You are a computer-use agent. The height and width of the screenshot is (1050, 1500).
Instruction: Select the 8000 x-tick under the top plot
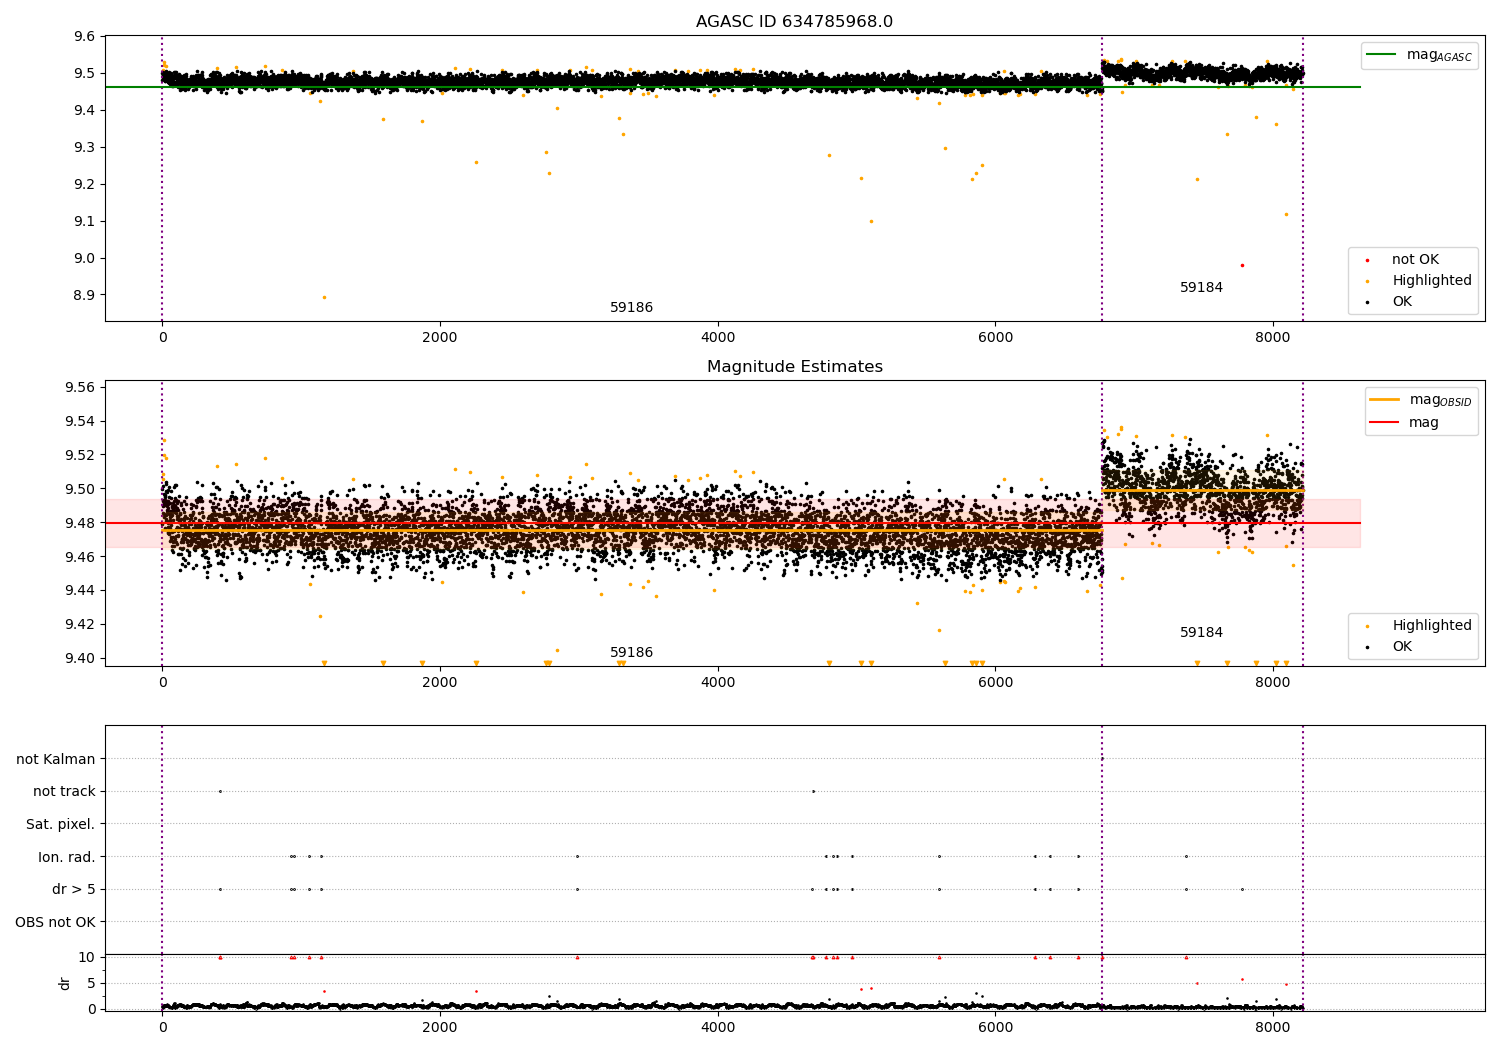1273,338
